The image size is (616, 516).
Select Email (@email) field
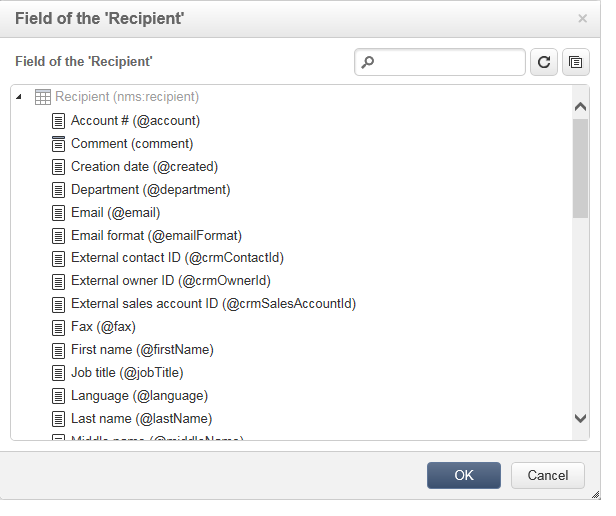point(116,213)
